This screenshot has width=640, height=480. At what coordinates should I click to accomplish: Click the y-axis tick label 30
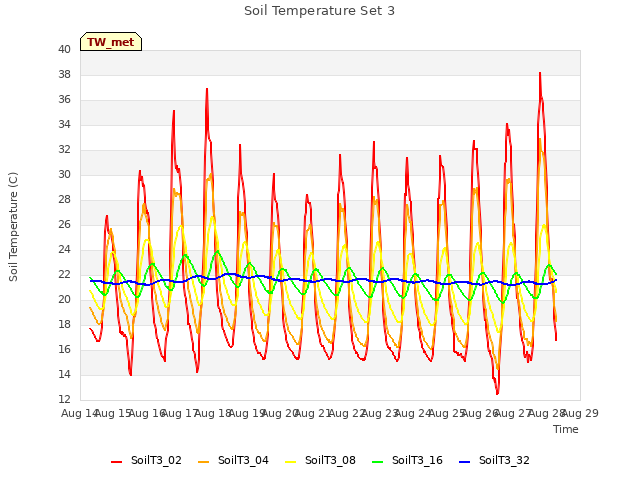tap(64, 174)
